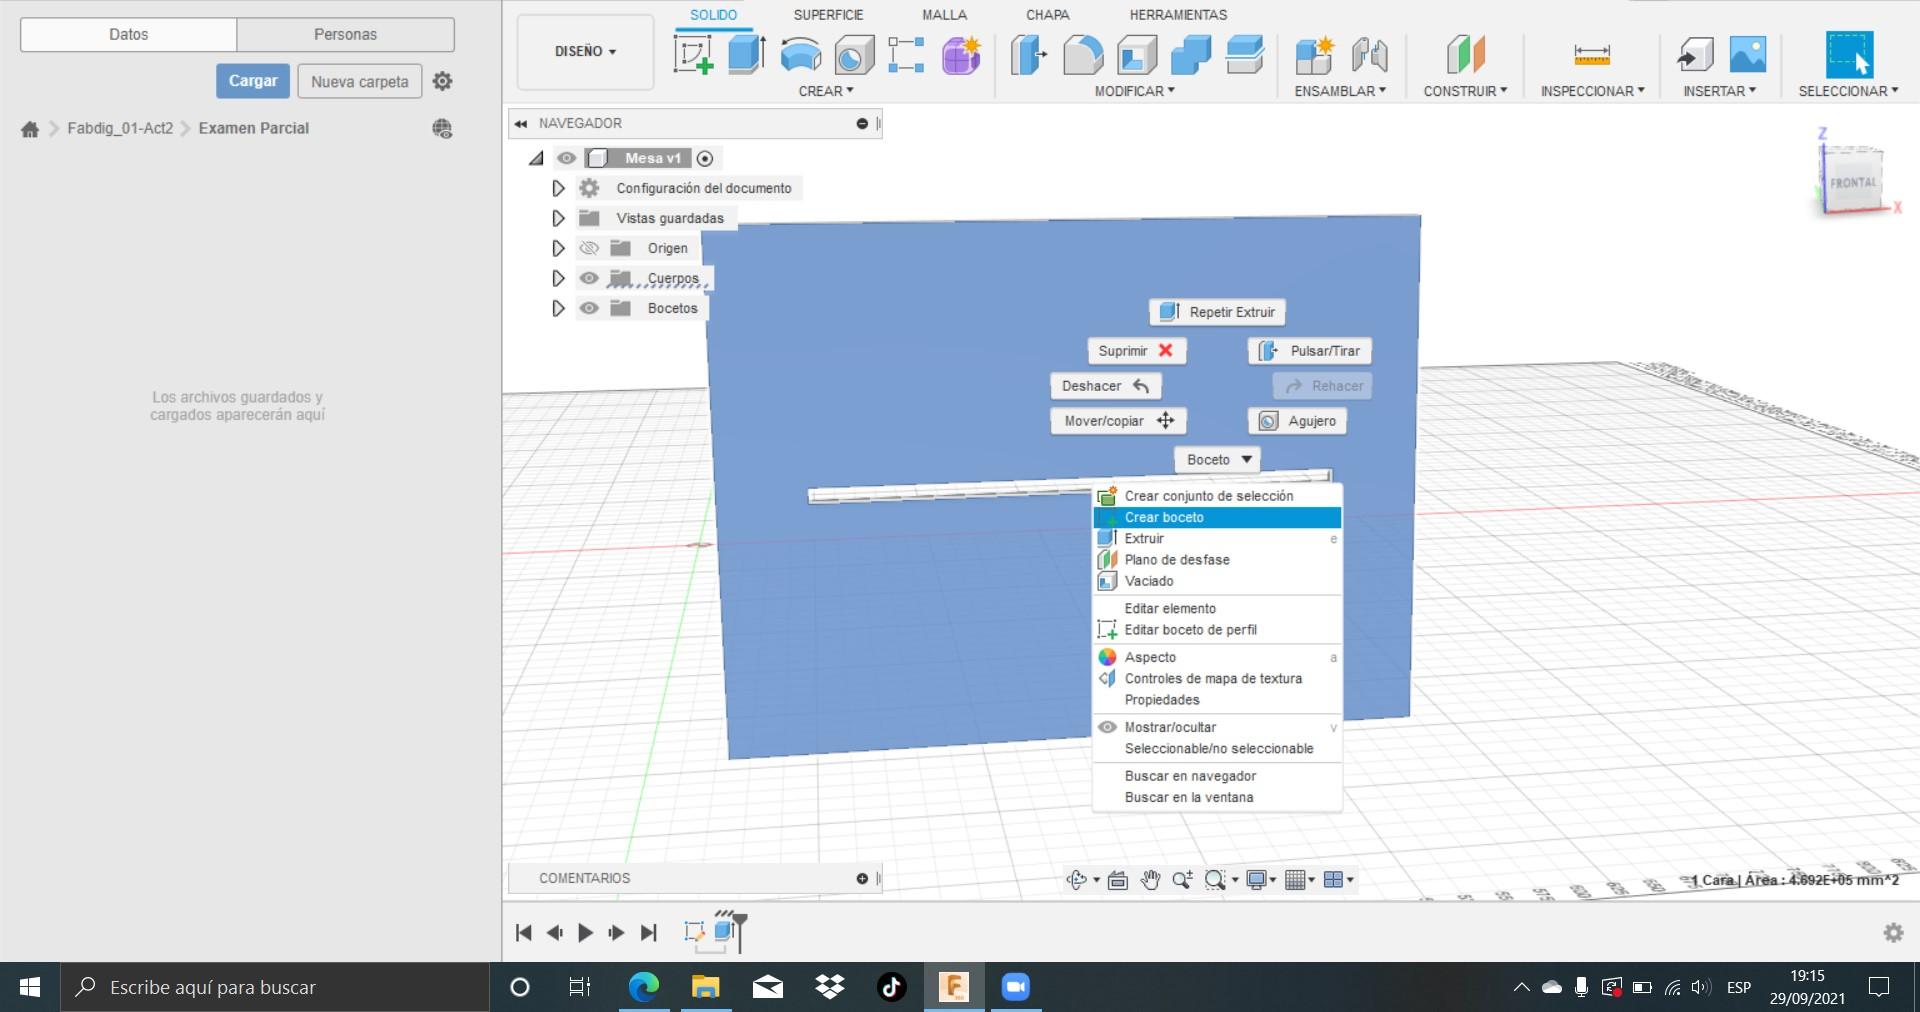Expand the Vistas guardadas folder
Viewport: 1920px width, 1012px height.
pos(558,218)
